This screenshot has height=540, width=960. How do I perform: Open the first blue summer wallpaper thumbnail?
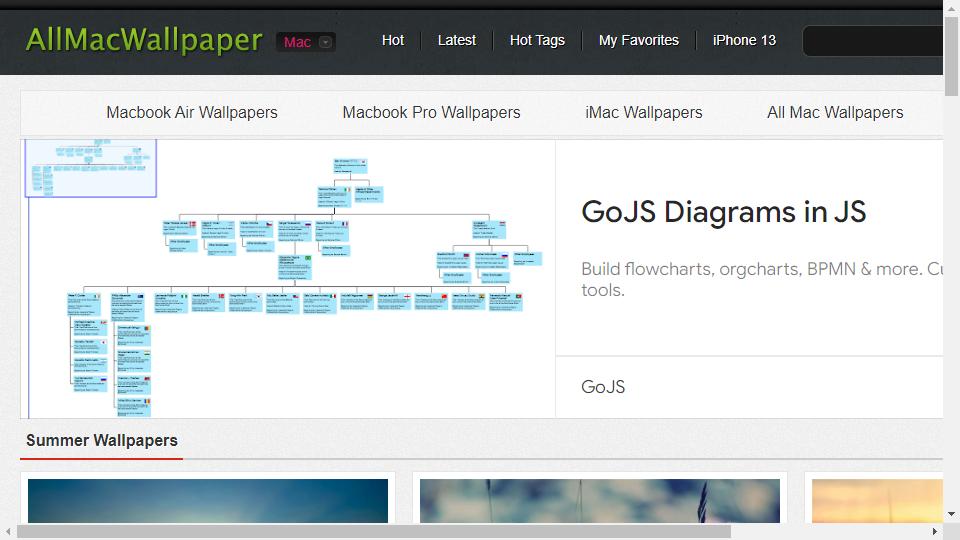click(x=208, y=501)
